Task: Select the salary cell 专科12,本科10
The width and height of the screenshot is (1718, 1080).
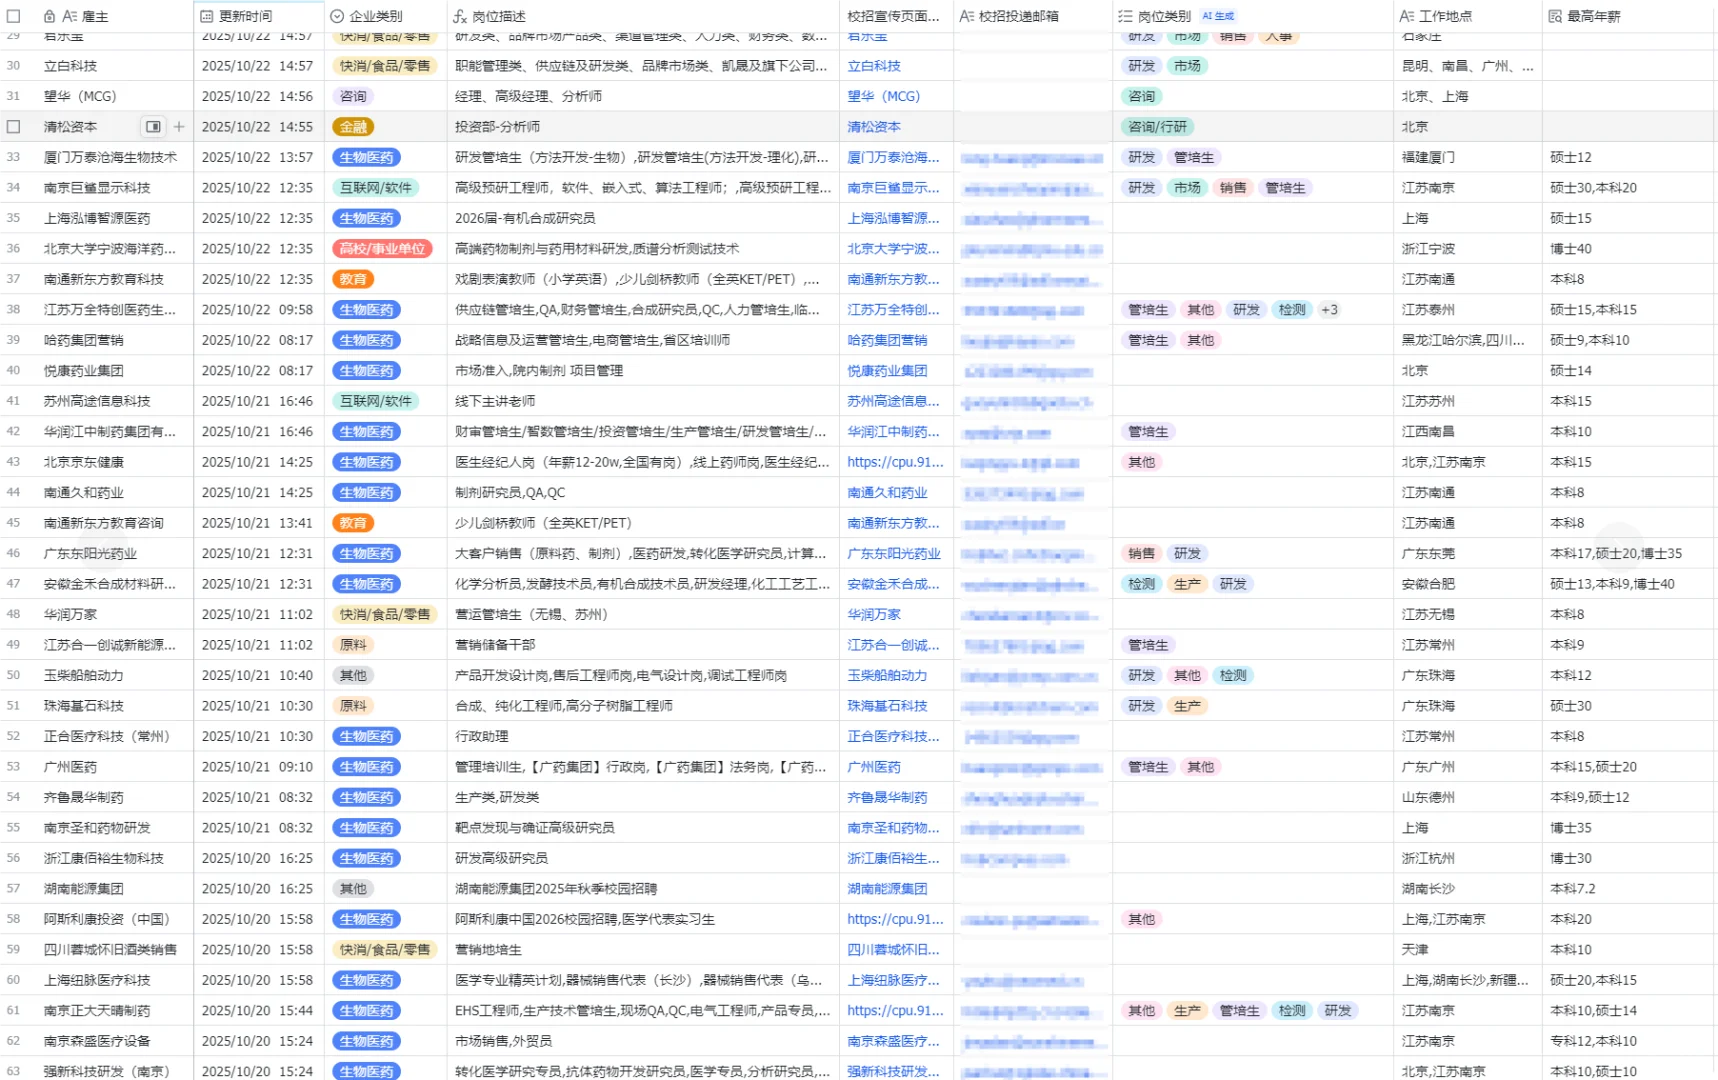Action: 1630,1041
